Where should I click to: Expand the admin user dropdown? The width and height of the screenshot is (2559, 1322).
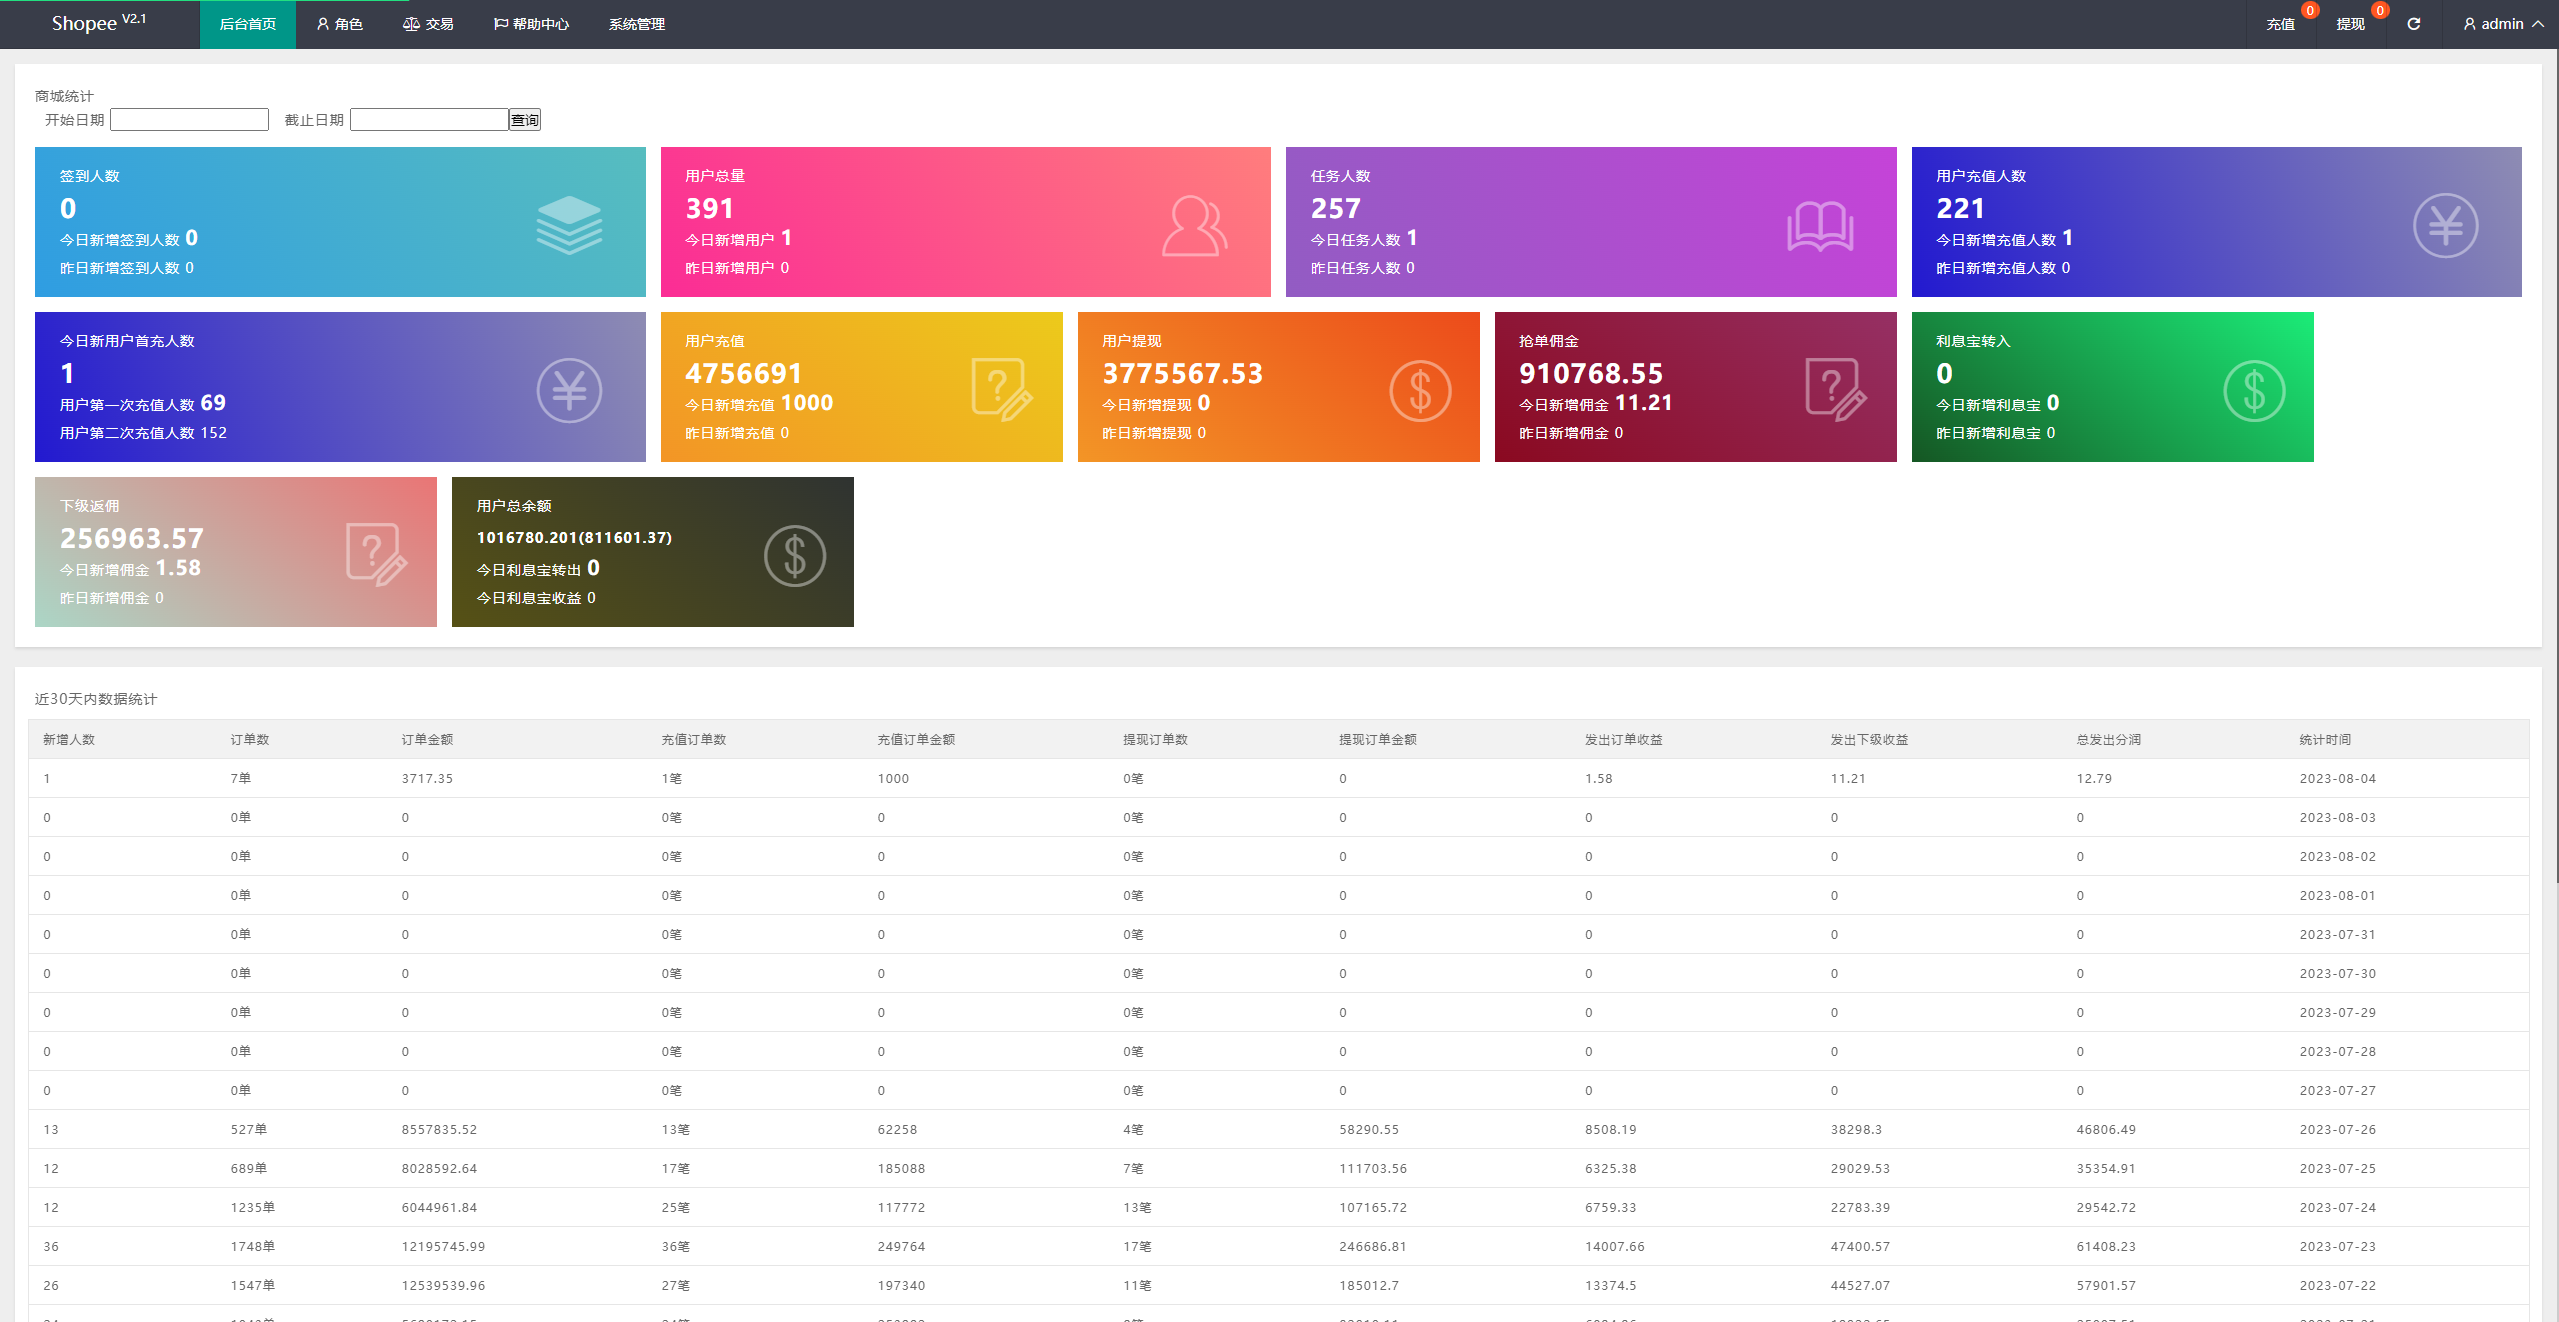tap(2503, 24)
